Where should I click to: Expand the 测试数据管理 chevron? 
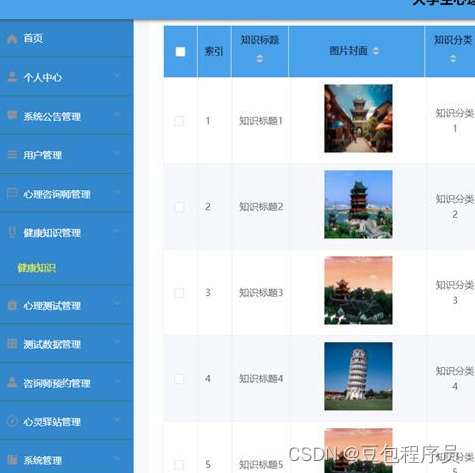[x=117, y=342]
